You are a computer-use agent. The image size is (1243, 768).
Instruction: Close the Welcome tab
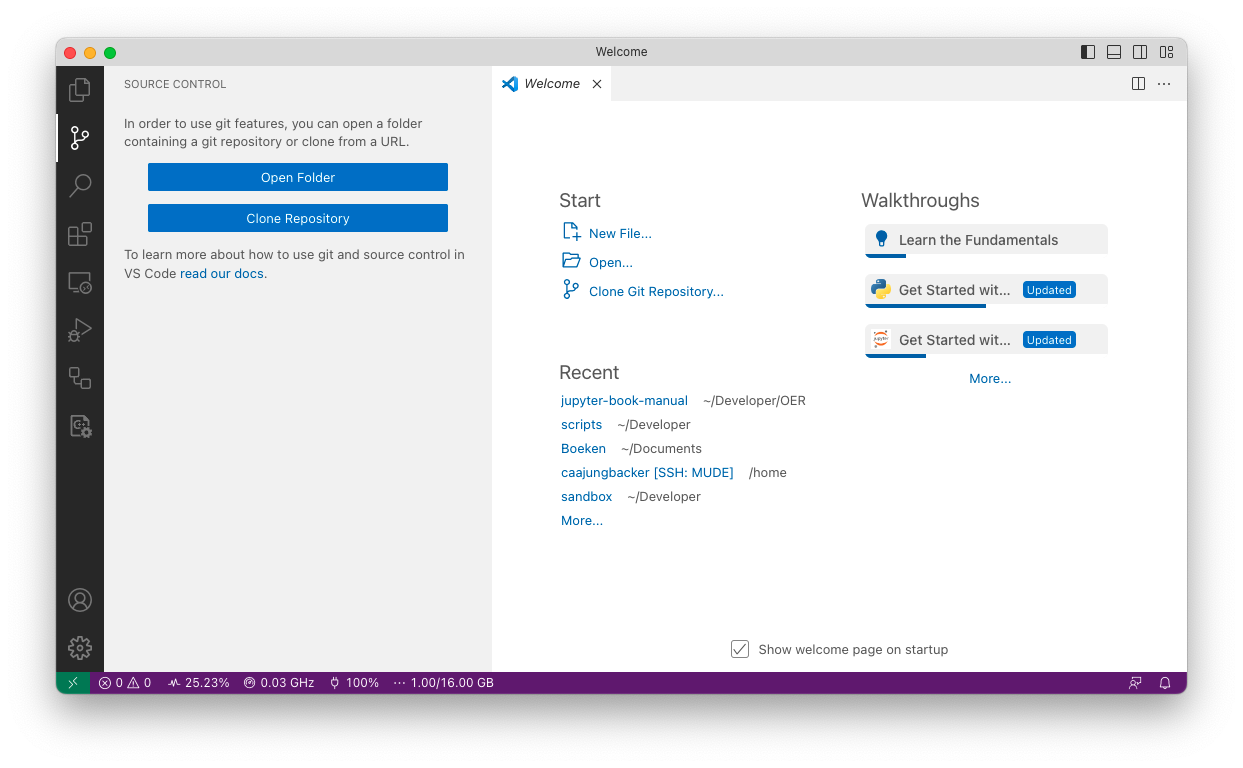(597, 84)
